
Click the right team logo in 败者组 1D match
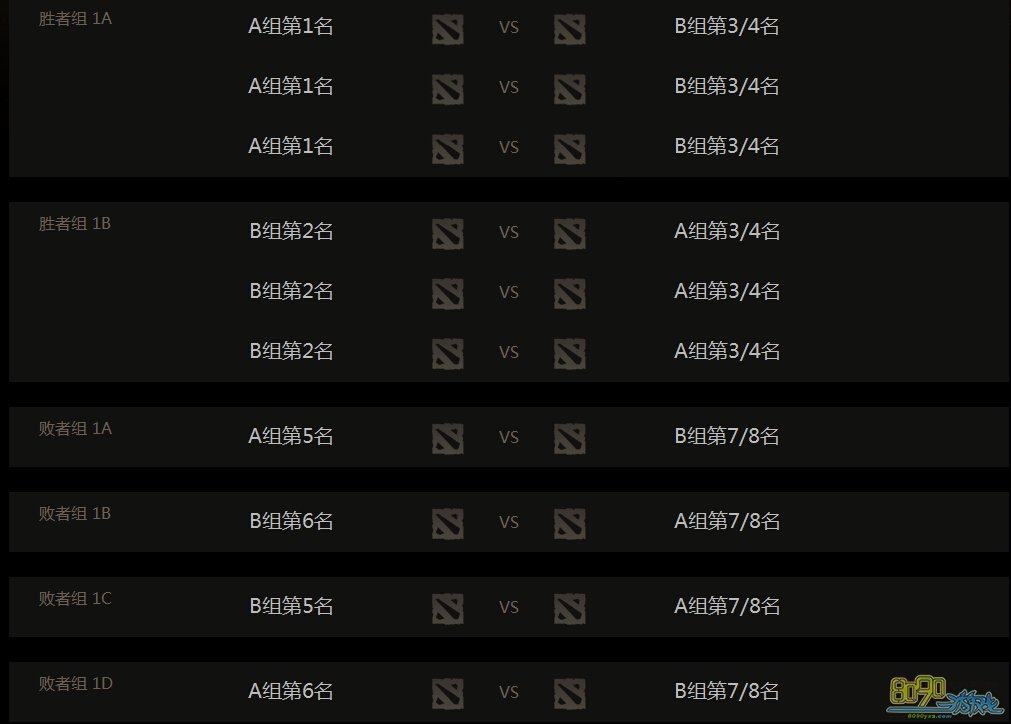[569, 692]
